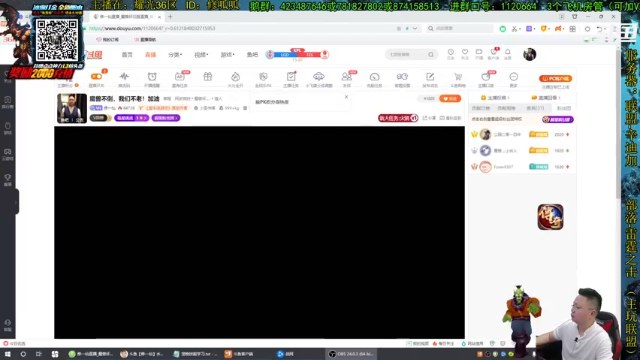The width and height of the screenshot is (640, 360).
Task: Close the popup tooltip with X
Action: pos(346,97)
